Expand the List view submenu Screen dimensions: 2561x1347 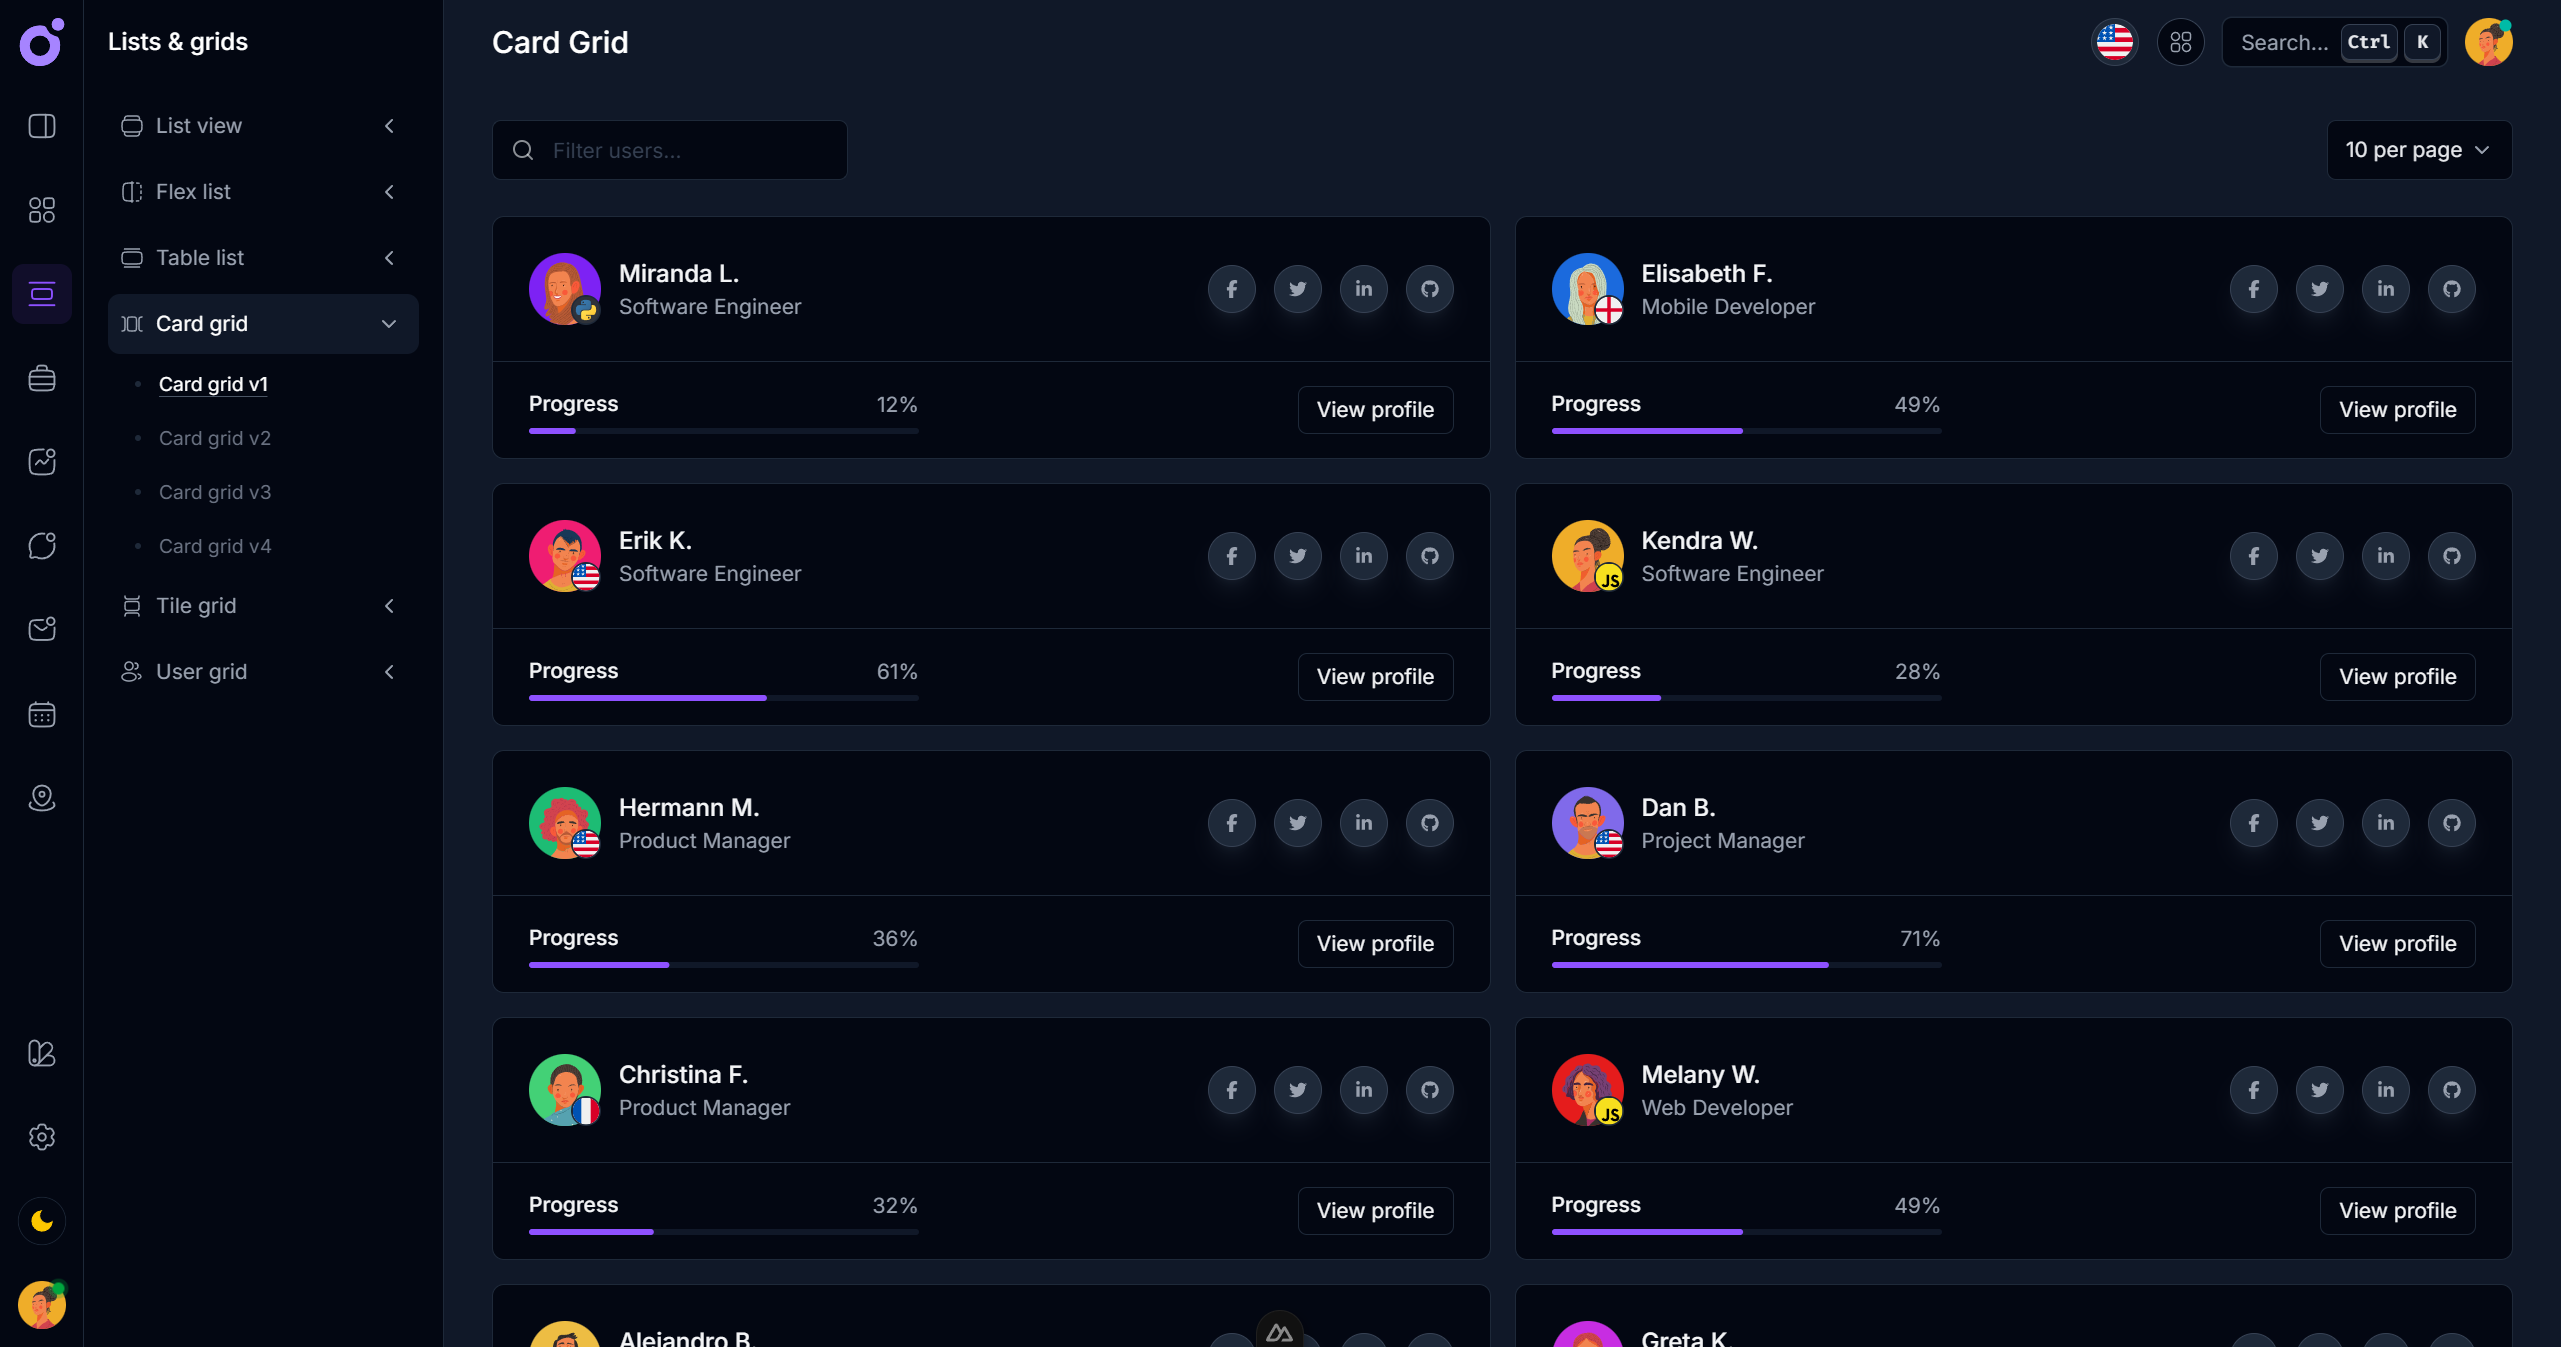click(262, 126)
